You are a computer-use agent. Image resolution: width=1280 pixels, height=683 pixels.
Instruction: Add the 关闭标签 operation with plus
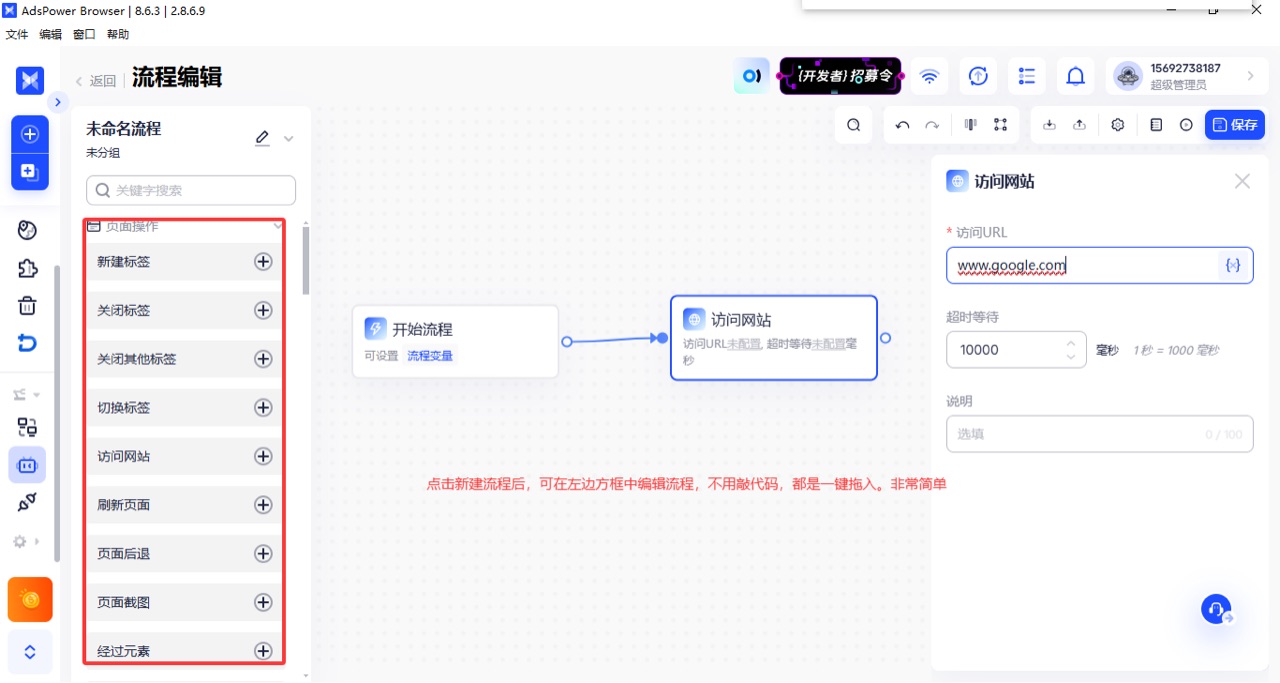coord(263,310)
